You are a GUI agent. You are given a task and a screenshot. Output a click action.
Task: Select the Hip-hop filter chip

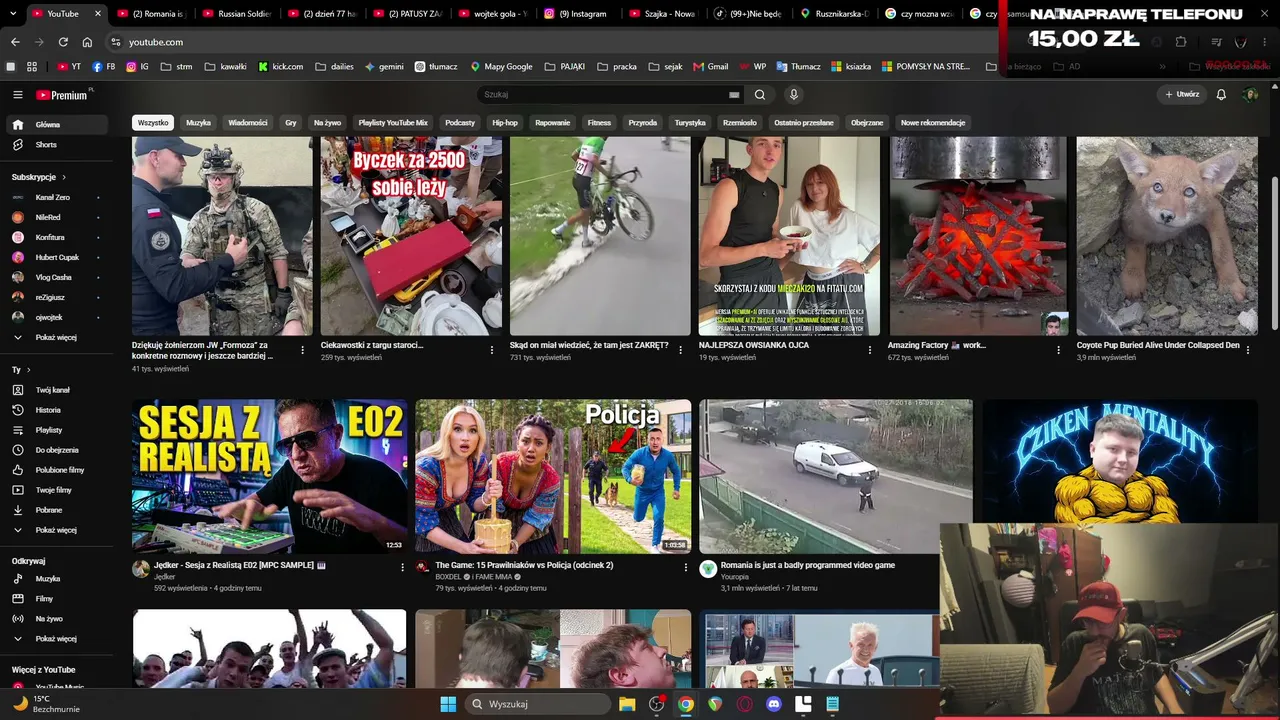(505, 123)
